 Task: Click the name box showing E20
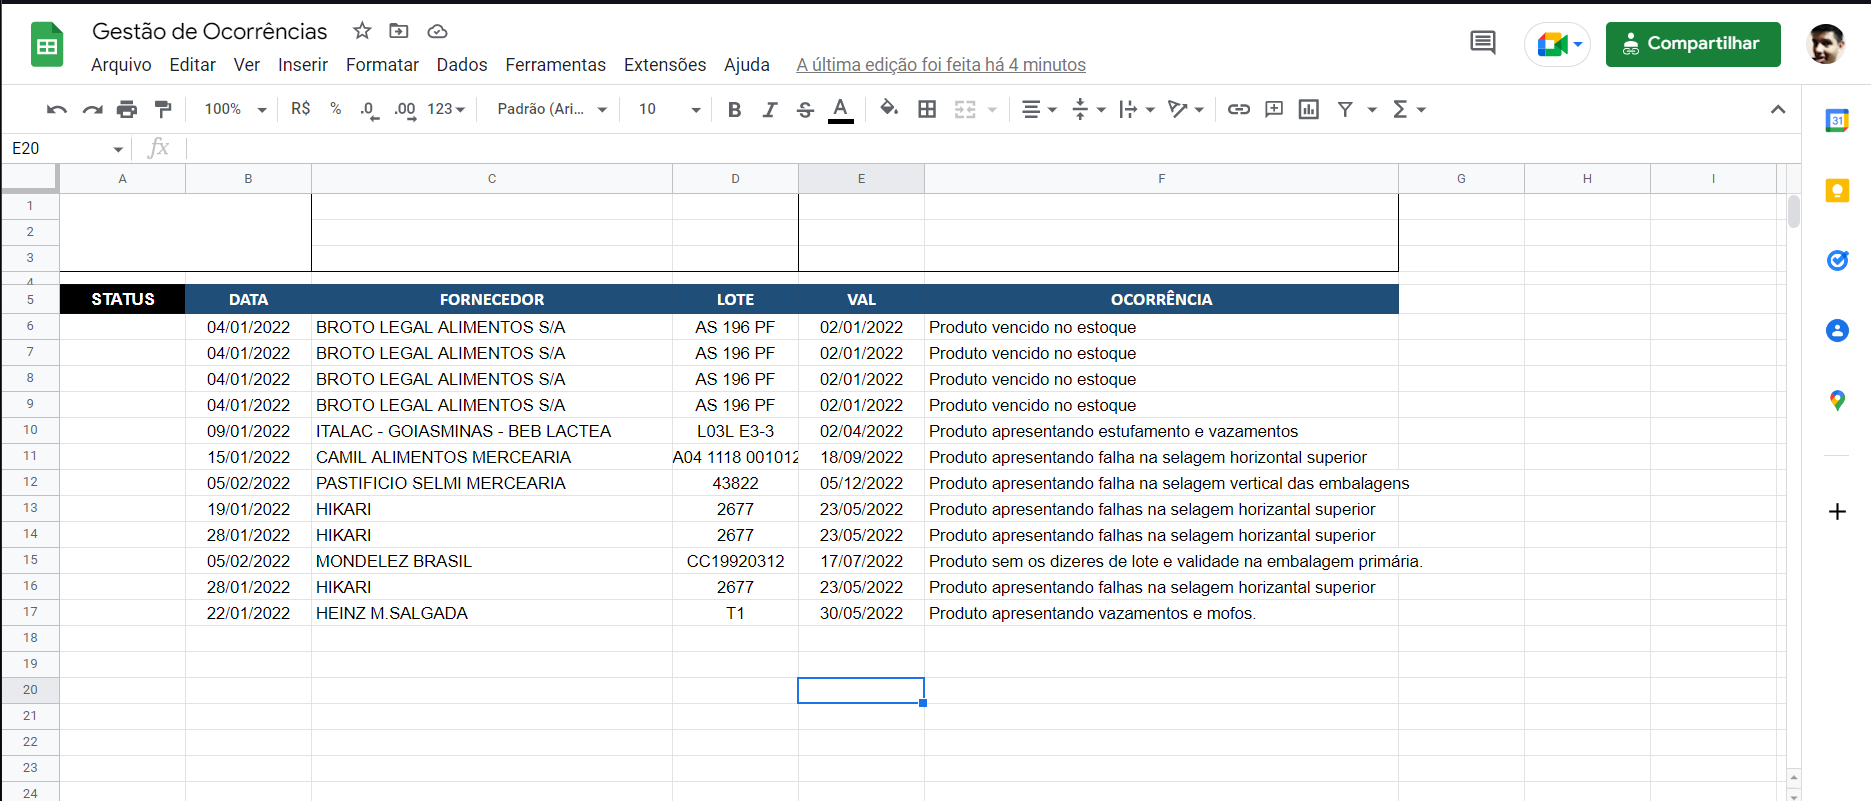pos(67,149)
